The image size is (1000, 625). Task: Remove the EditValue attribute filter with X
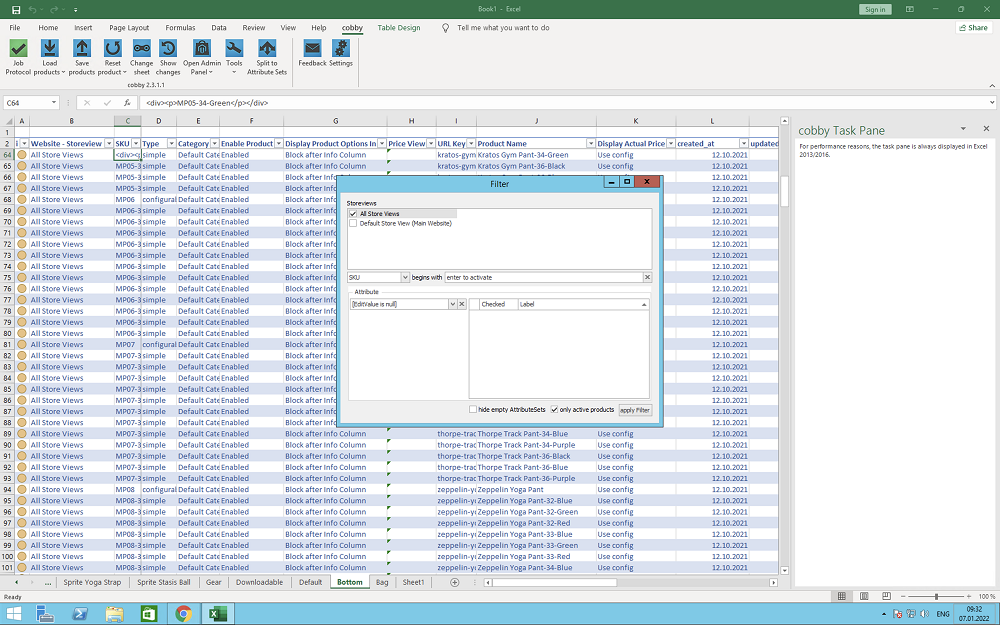[x=462, y=304]
